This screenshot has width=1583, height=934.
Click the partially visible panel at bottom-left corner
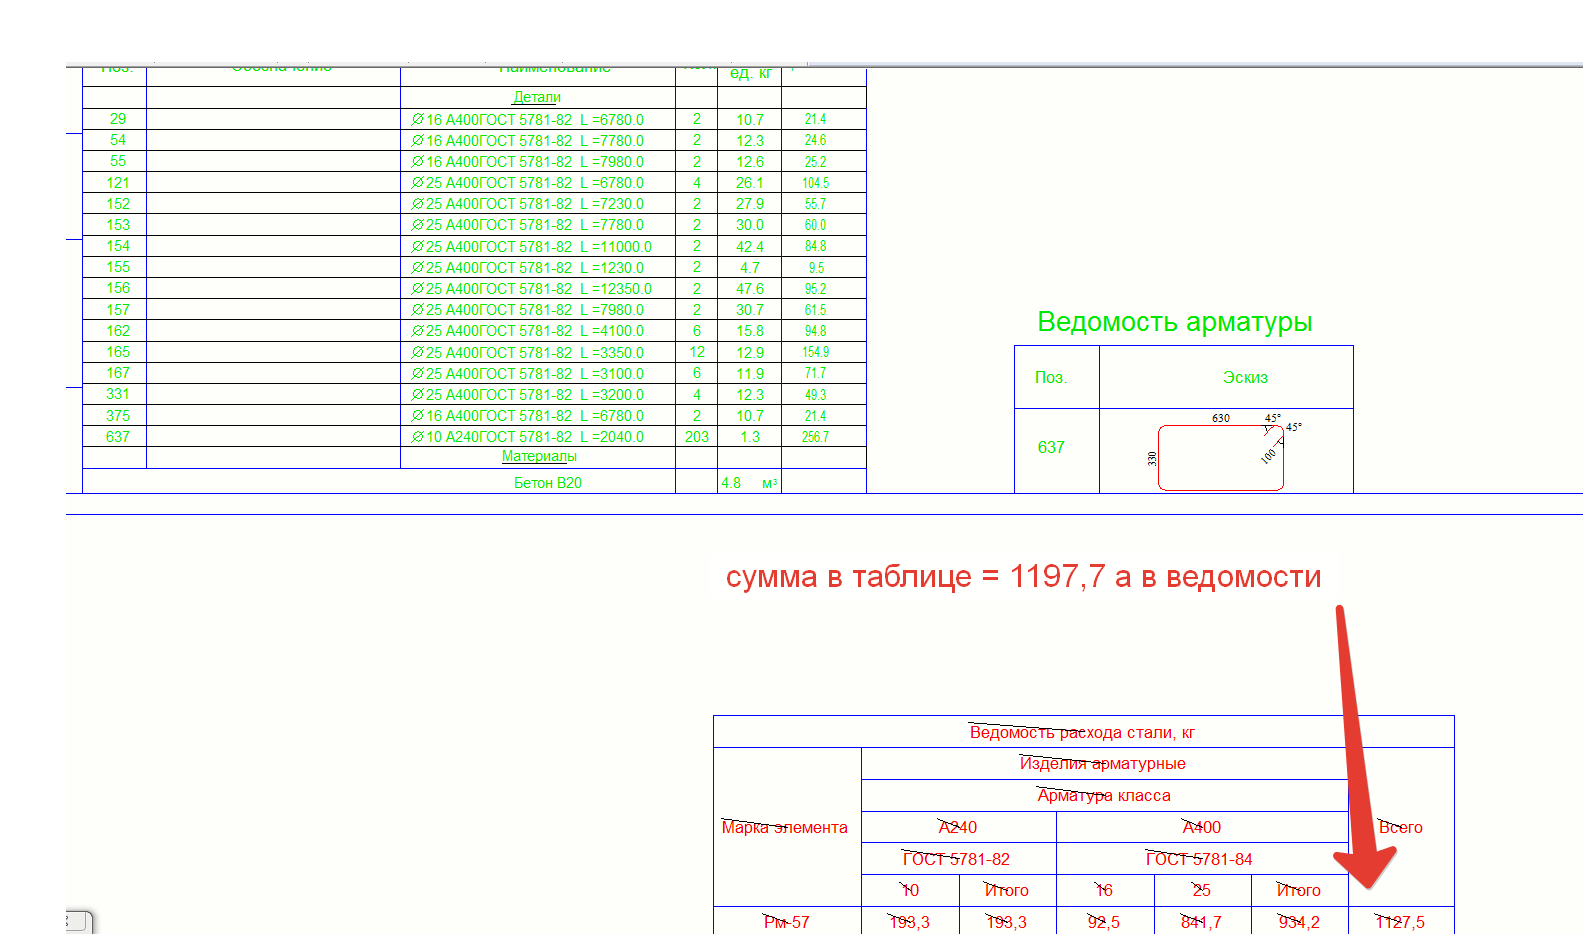click(79, 921)
